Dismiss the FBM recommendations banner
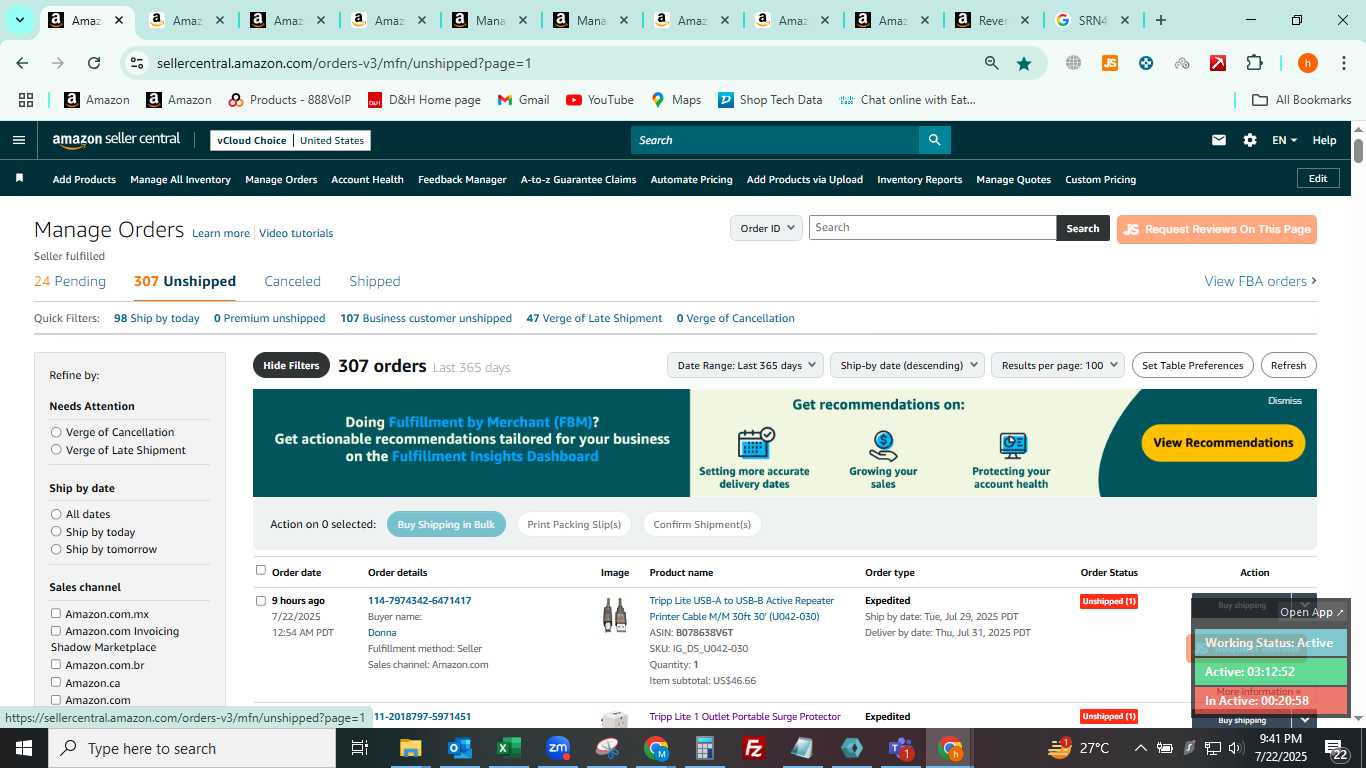 point(1284,400)
